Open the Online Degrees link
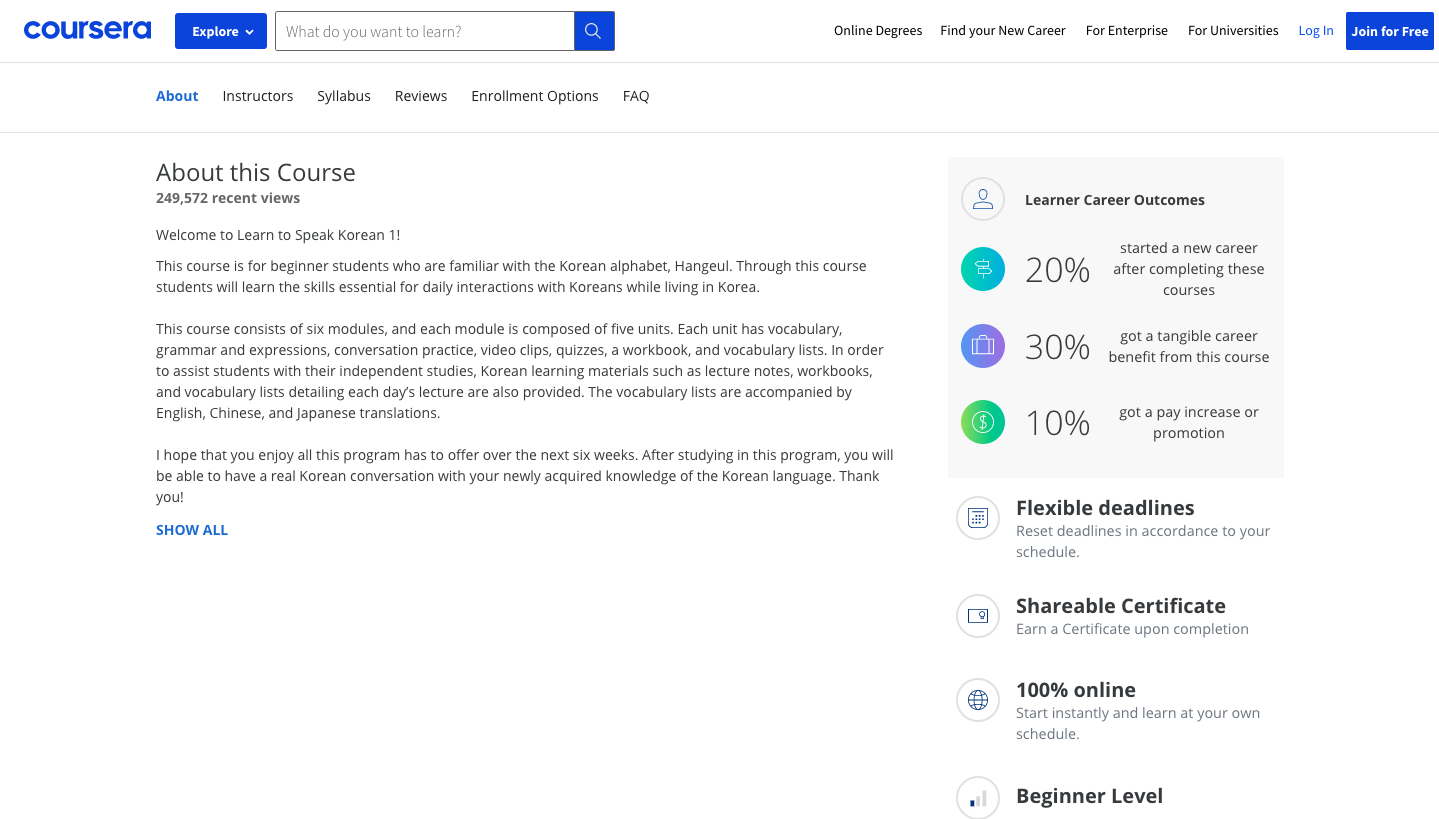The height and width of the screenshot is (819, 1439). pos(878,31)
